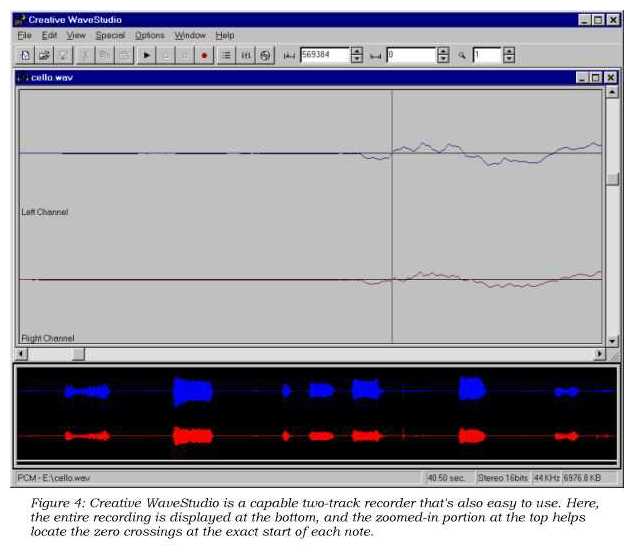Click the 6976.8 KB file size status
Viewport: 634px width, 556px height.
click(582, 478)
